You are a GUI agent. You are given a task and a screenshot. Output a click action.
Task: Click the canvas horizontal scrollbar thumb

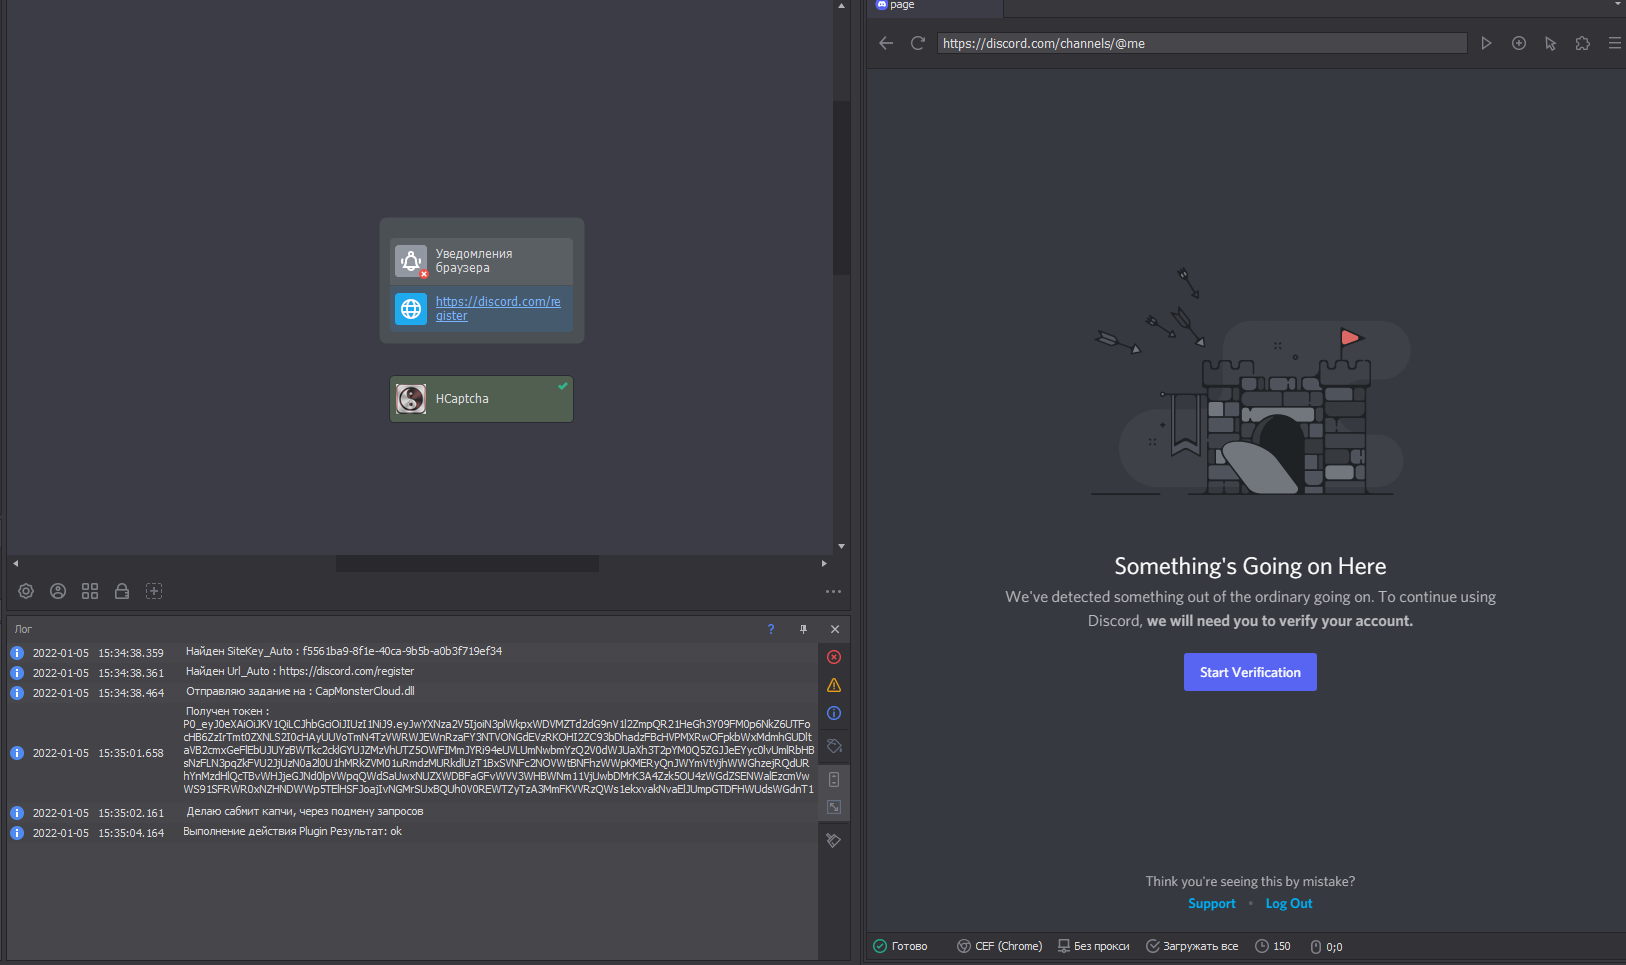pos(467,564)
